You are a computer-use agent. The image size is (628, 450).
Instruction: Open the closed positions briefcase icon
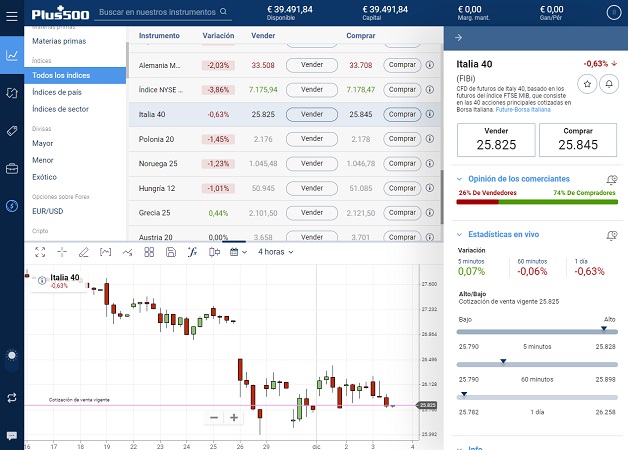pos(12,169)
